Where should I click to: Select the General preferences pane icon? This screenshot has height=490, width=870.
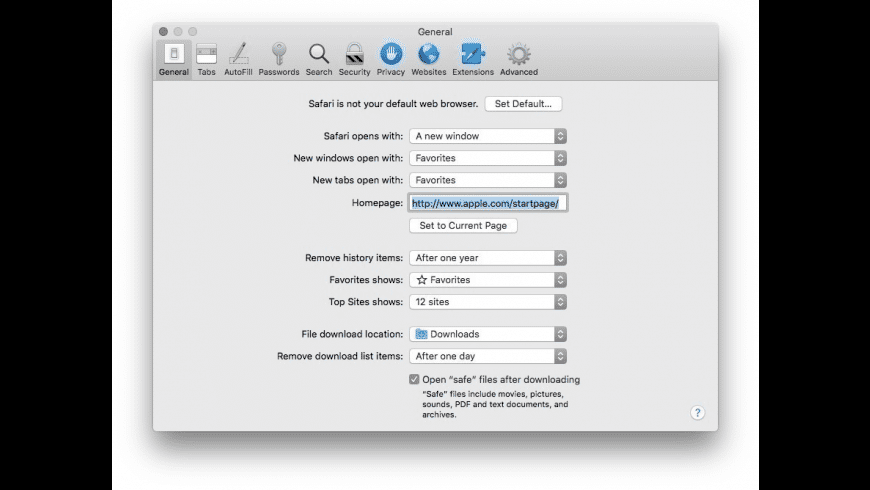(x=174, y=59)
